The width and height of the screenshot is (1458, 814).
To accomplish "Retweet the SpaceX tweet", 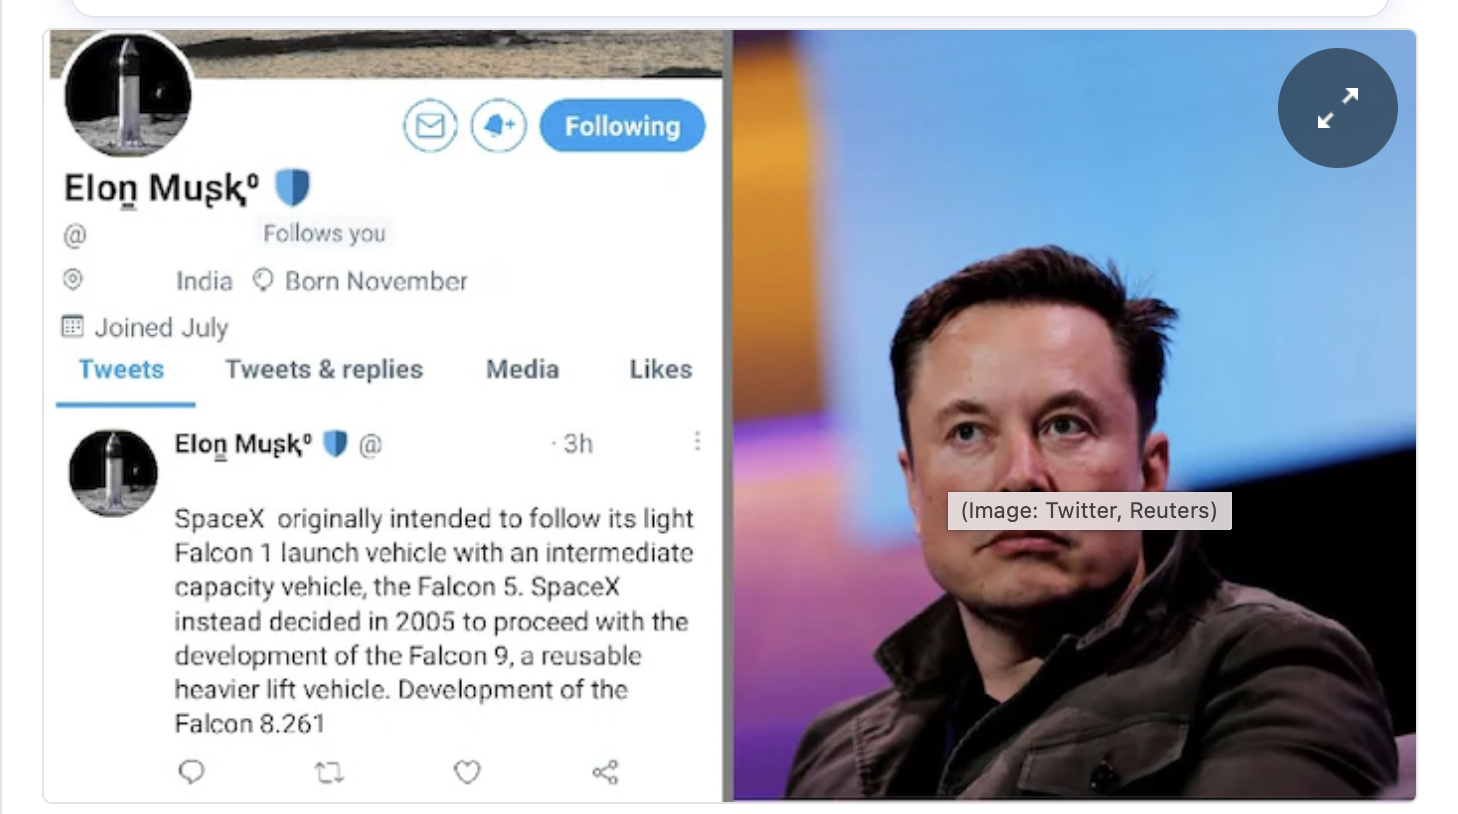I will pyautogui.click(x=329, y=771).
